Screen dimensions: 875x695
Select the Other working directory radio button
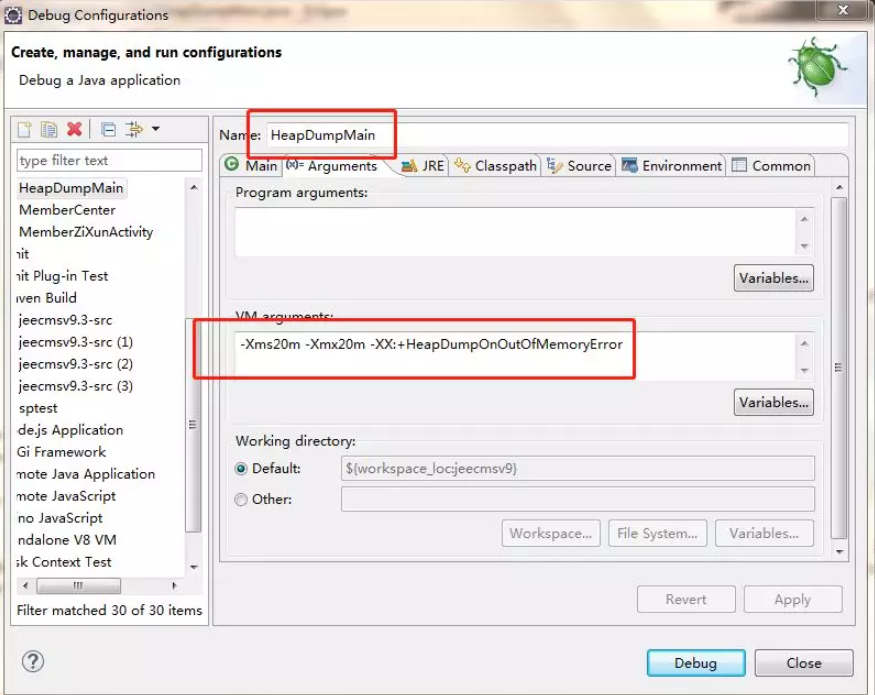[241, 499]
